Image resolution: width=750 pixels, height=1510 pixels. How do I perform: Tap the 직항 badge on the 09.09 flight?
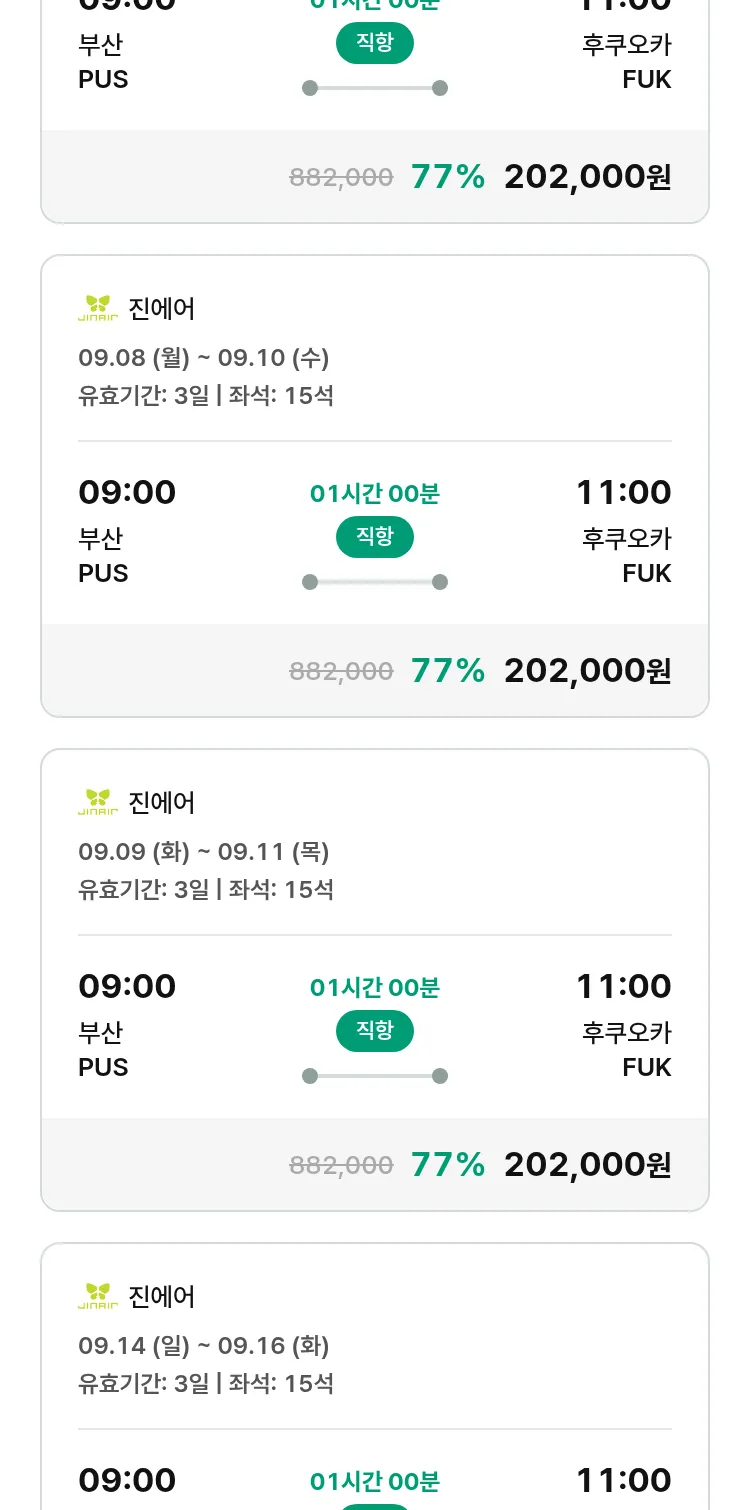click(375, 1031)
